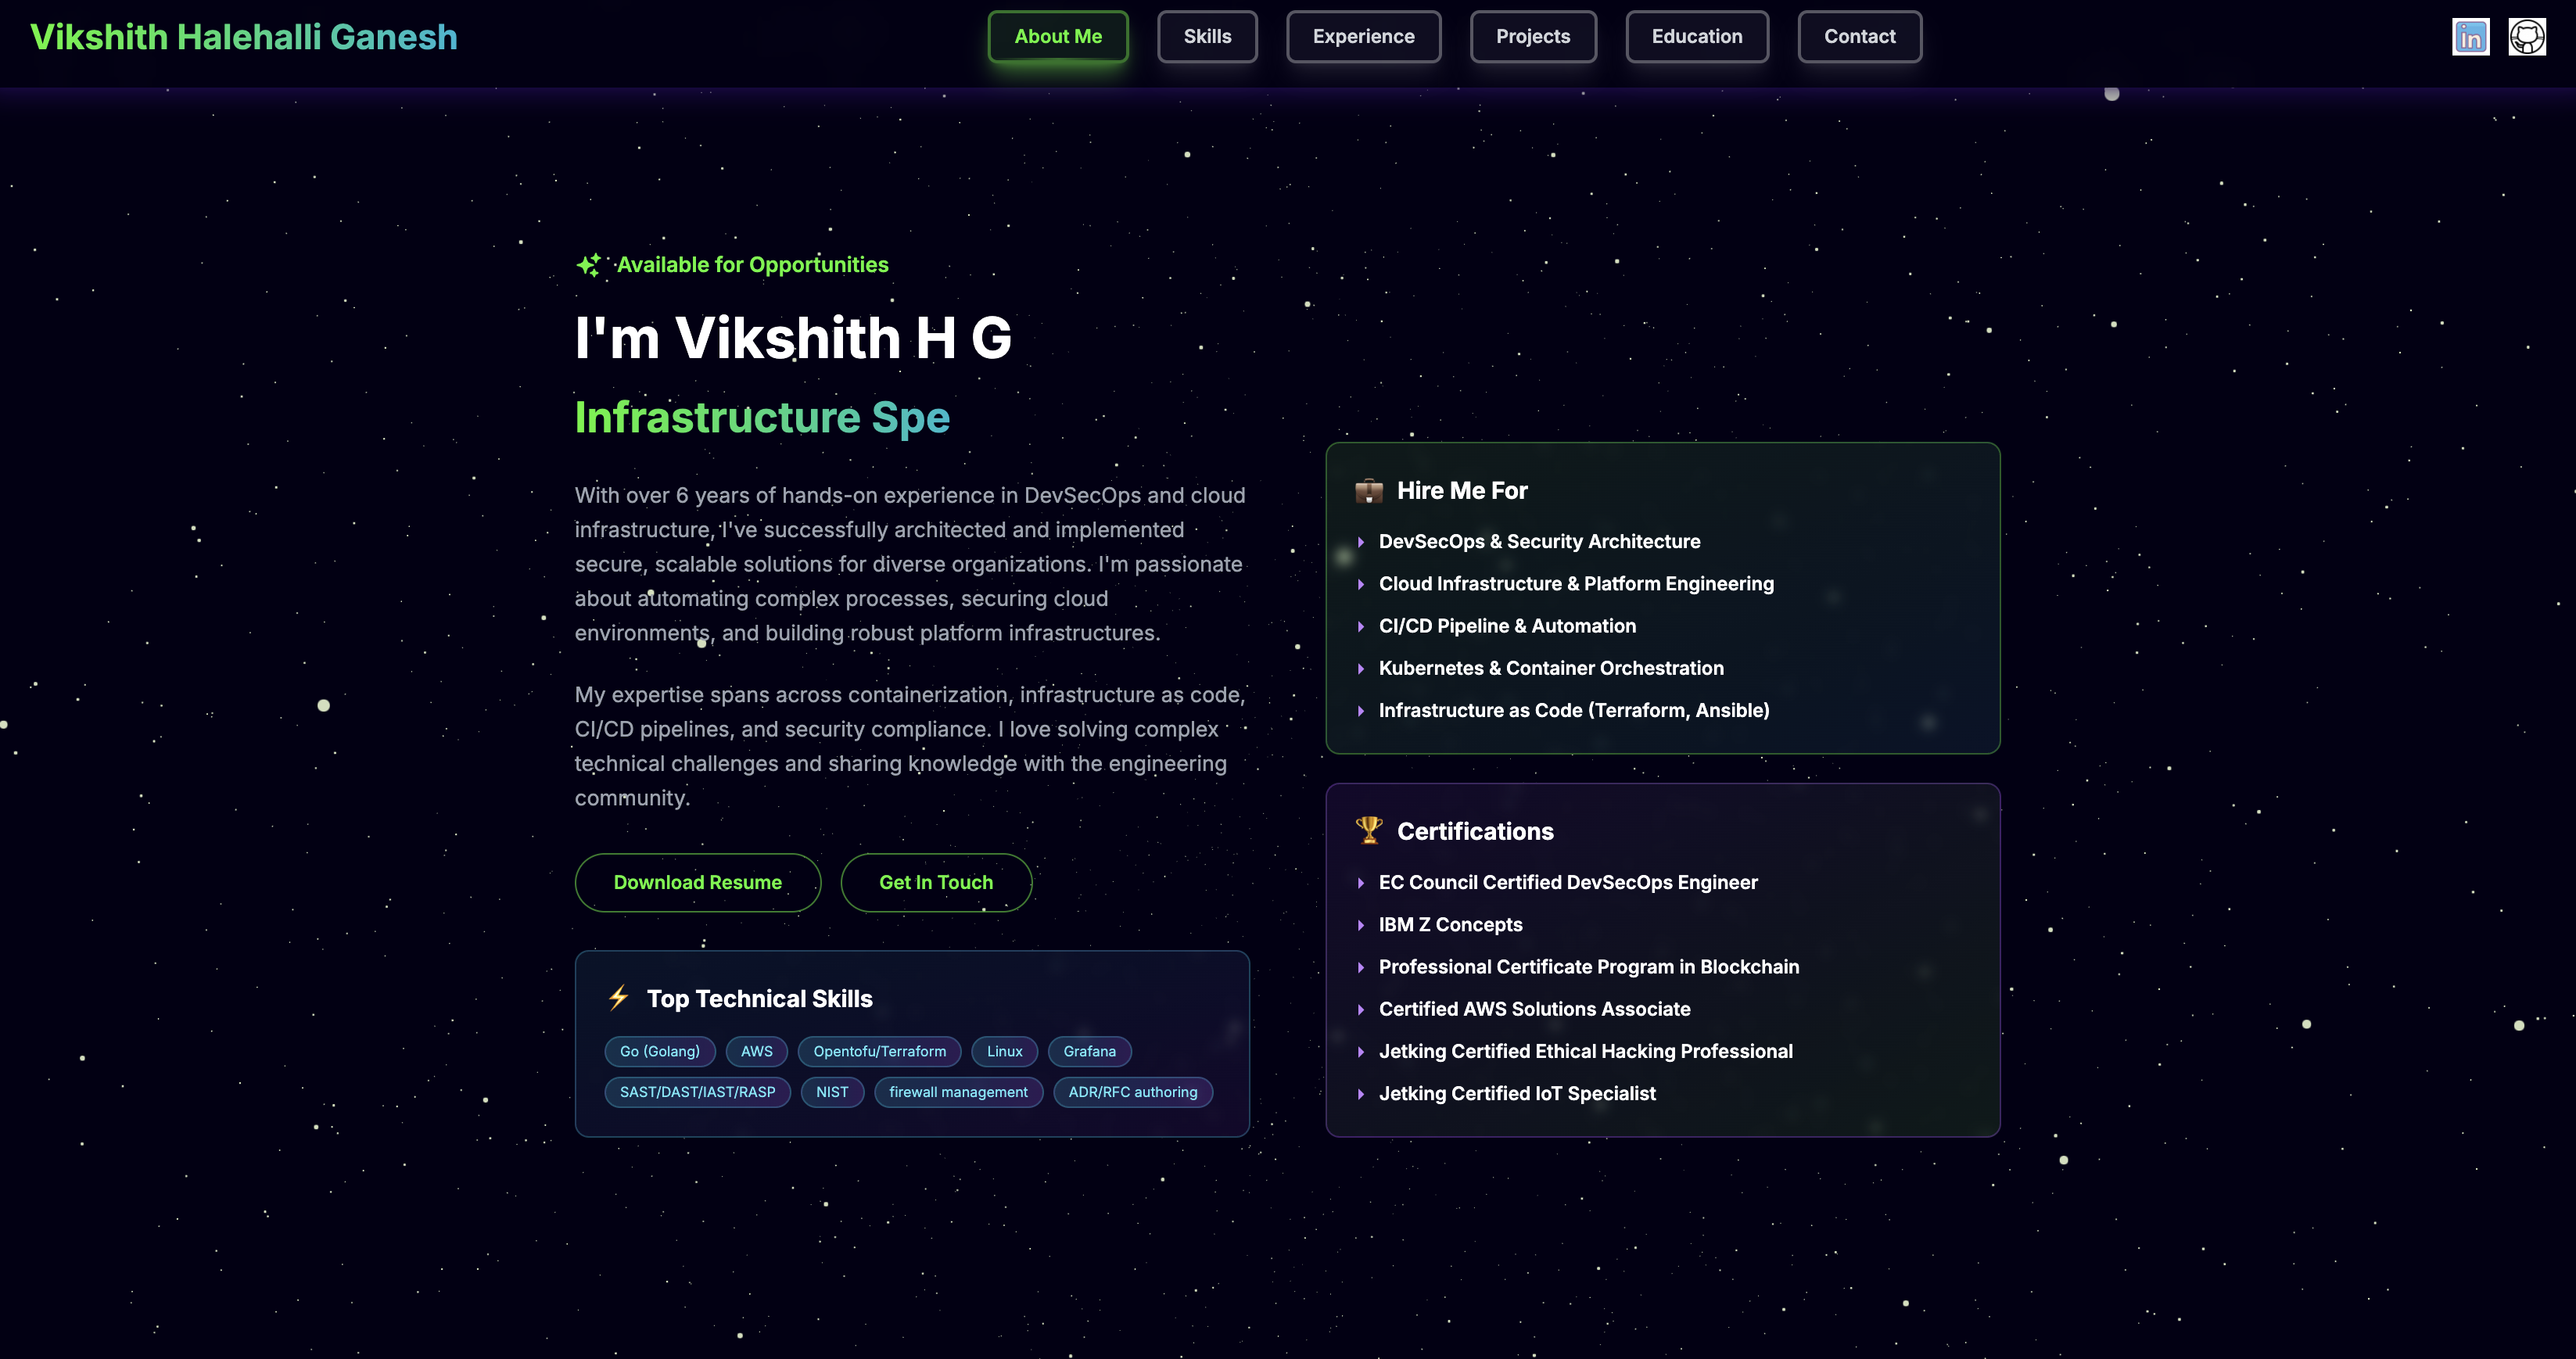Expand the EC Council Certified DevSecOps Engineer entry
This screenshot has width=2576, height=1359.
point(1567,882)
